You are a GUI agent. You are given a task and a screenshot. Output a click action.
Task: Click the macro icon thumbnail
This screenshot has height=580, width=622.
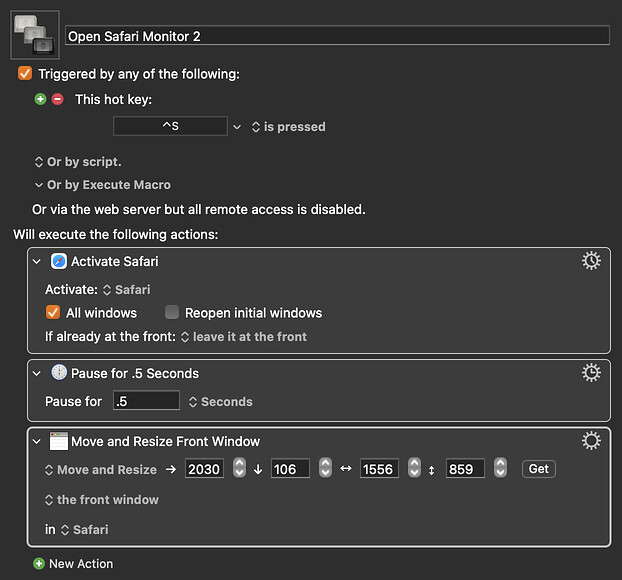tap(35, 35)
